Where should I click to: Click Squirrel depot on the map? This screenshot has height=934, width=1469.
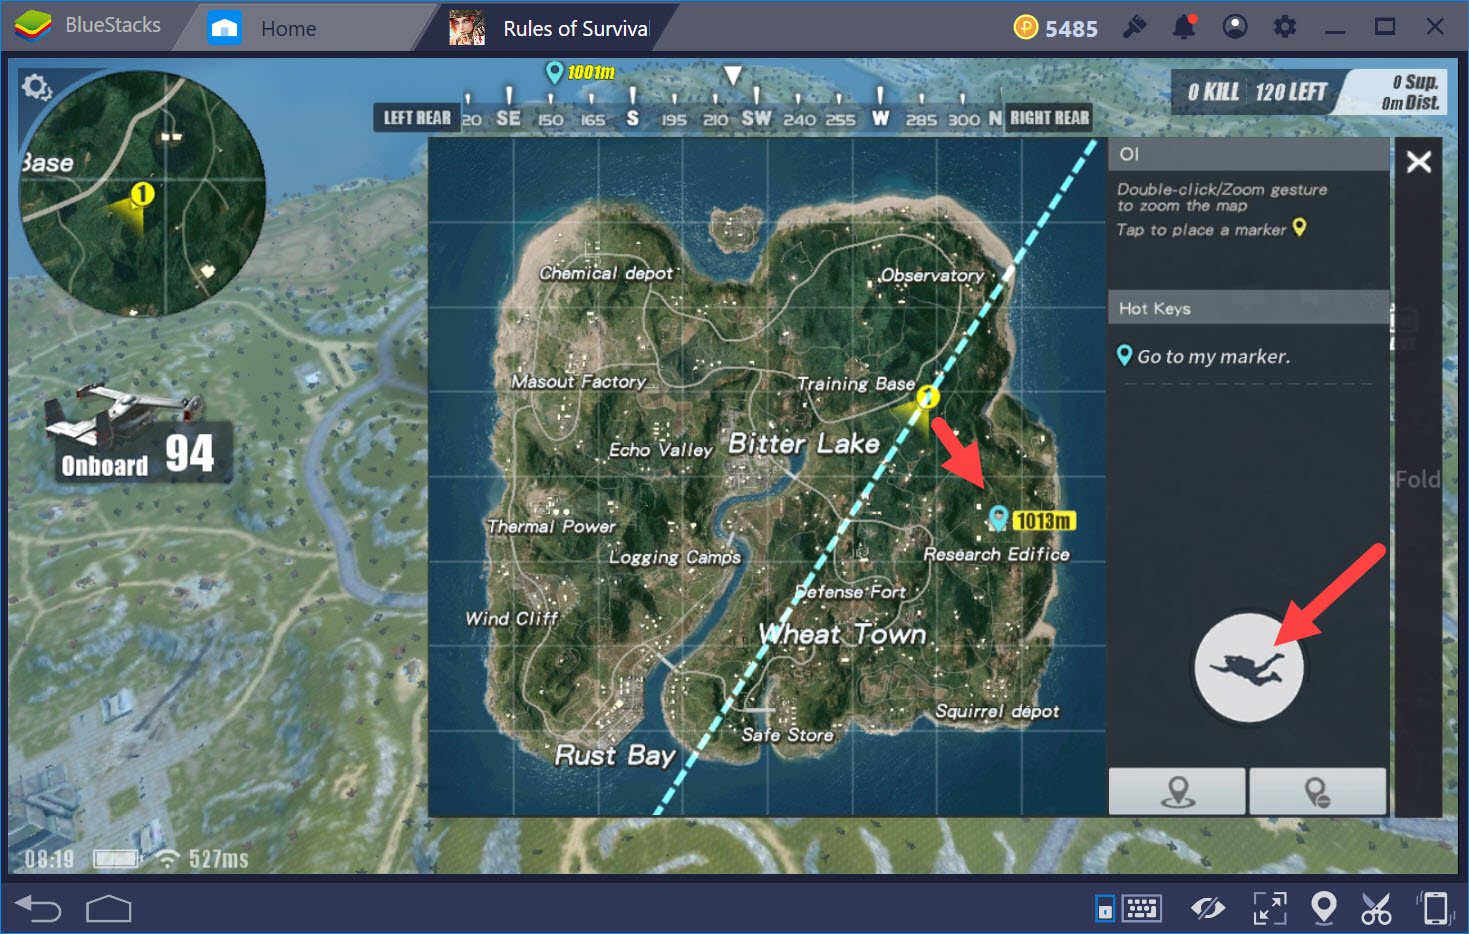click(997, 711)
